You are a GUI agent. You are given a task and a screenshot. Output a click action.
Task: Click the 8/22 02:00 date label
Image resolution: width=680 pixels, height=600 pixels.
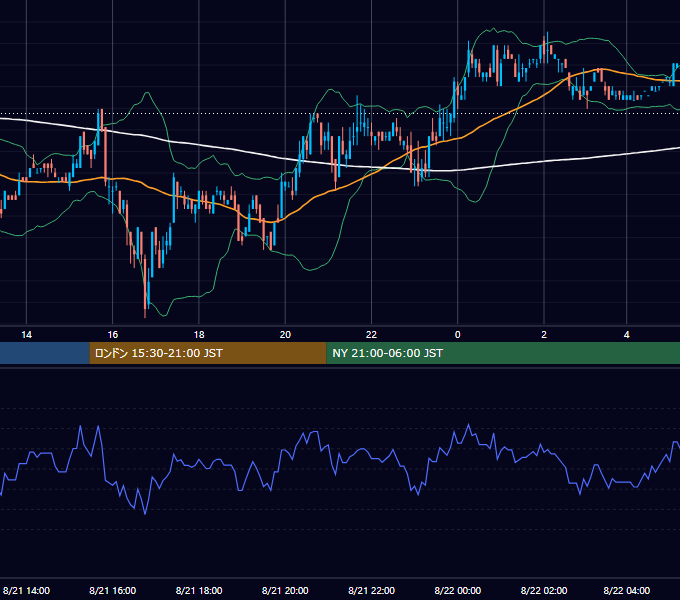pyautogui.click(x=544, y=590)
